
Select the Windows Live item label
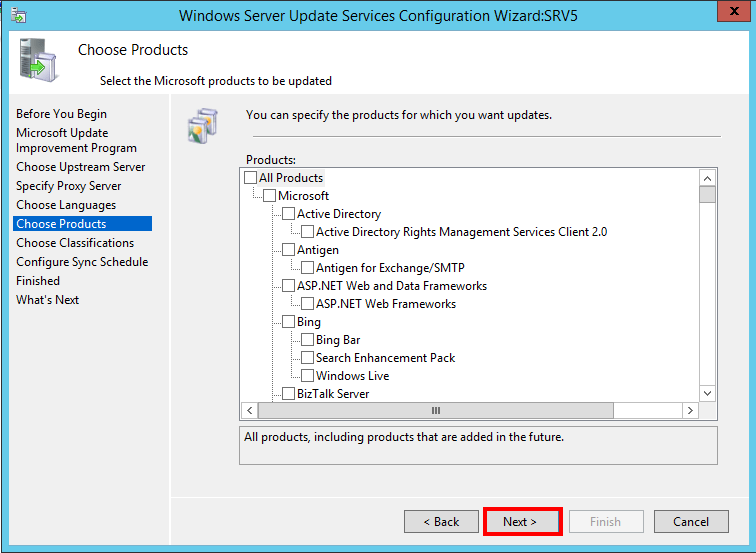[x=352, y=376]
